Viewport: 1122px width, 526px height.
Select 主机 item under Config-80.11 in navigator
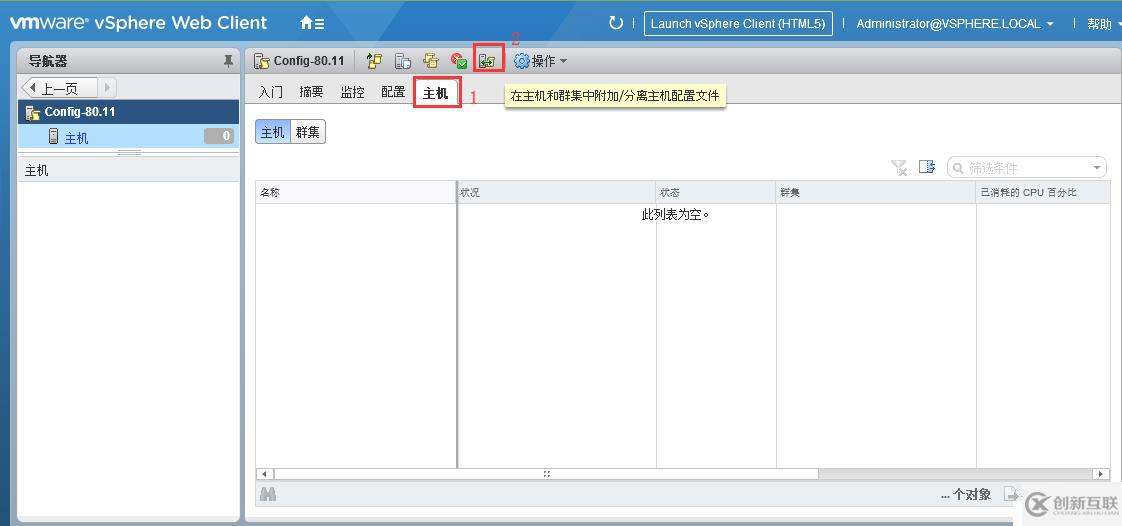tap(128, 137)
